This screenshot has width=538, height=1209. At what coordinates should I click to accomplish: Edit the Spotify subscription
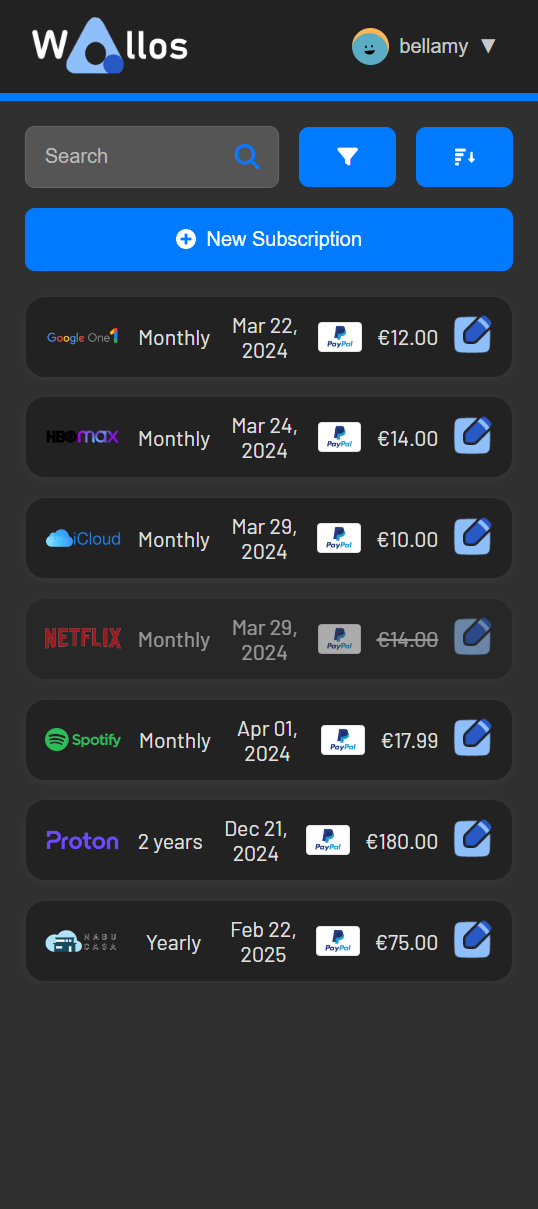pos(473,738)
